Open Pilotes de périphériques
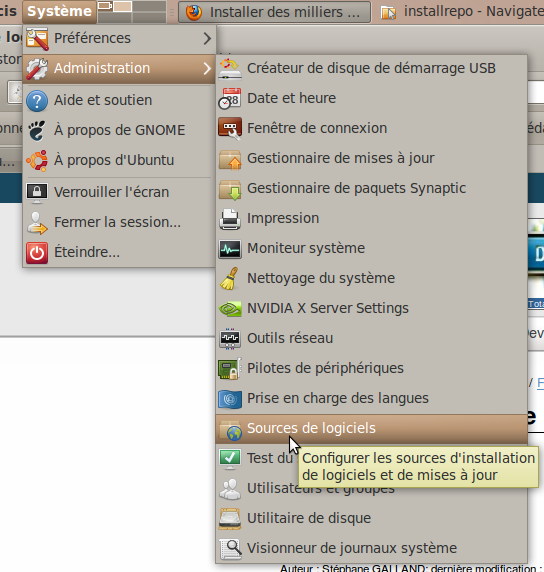Image resolution: width=544 pixels, height=572 pixels. 371,368
